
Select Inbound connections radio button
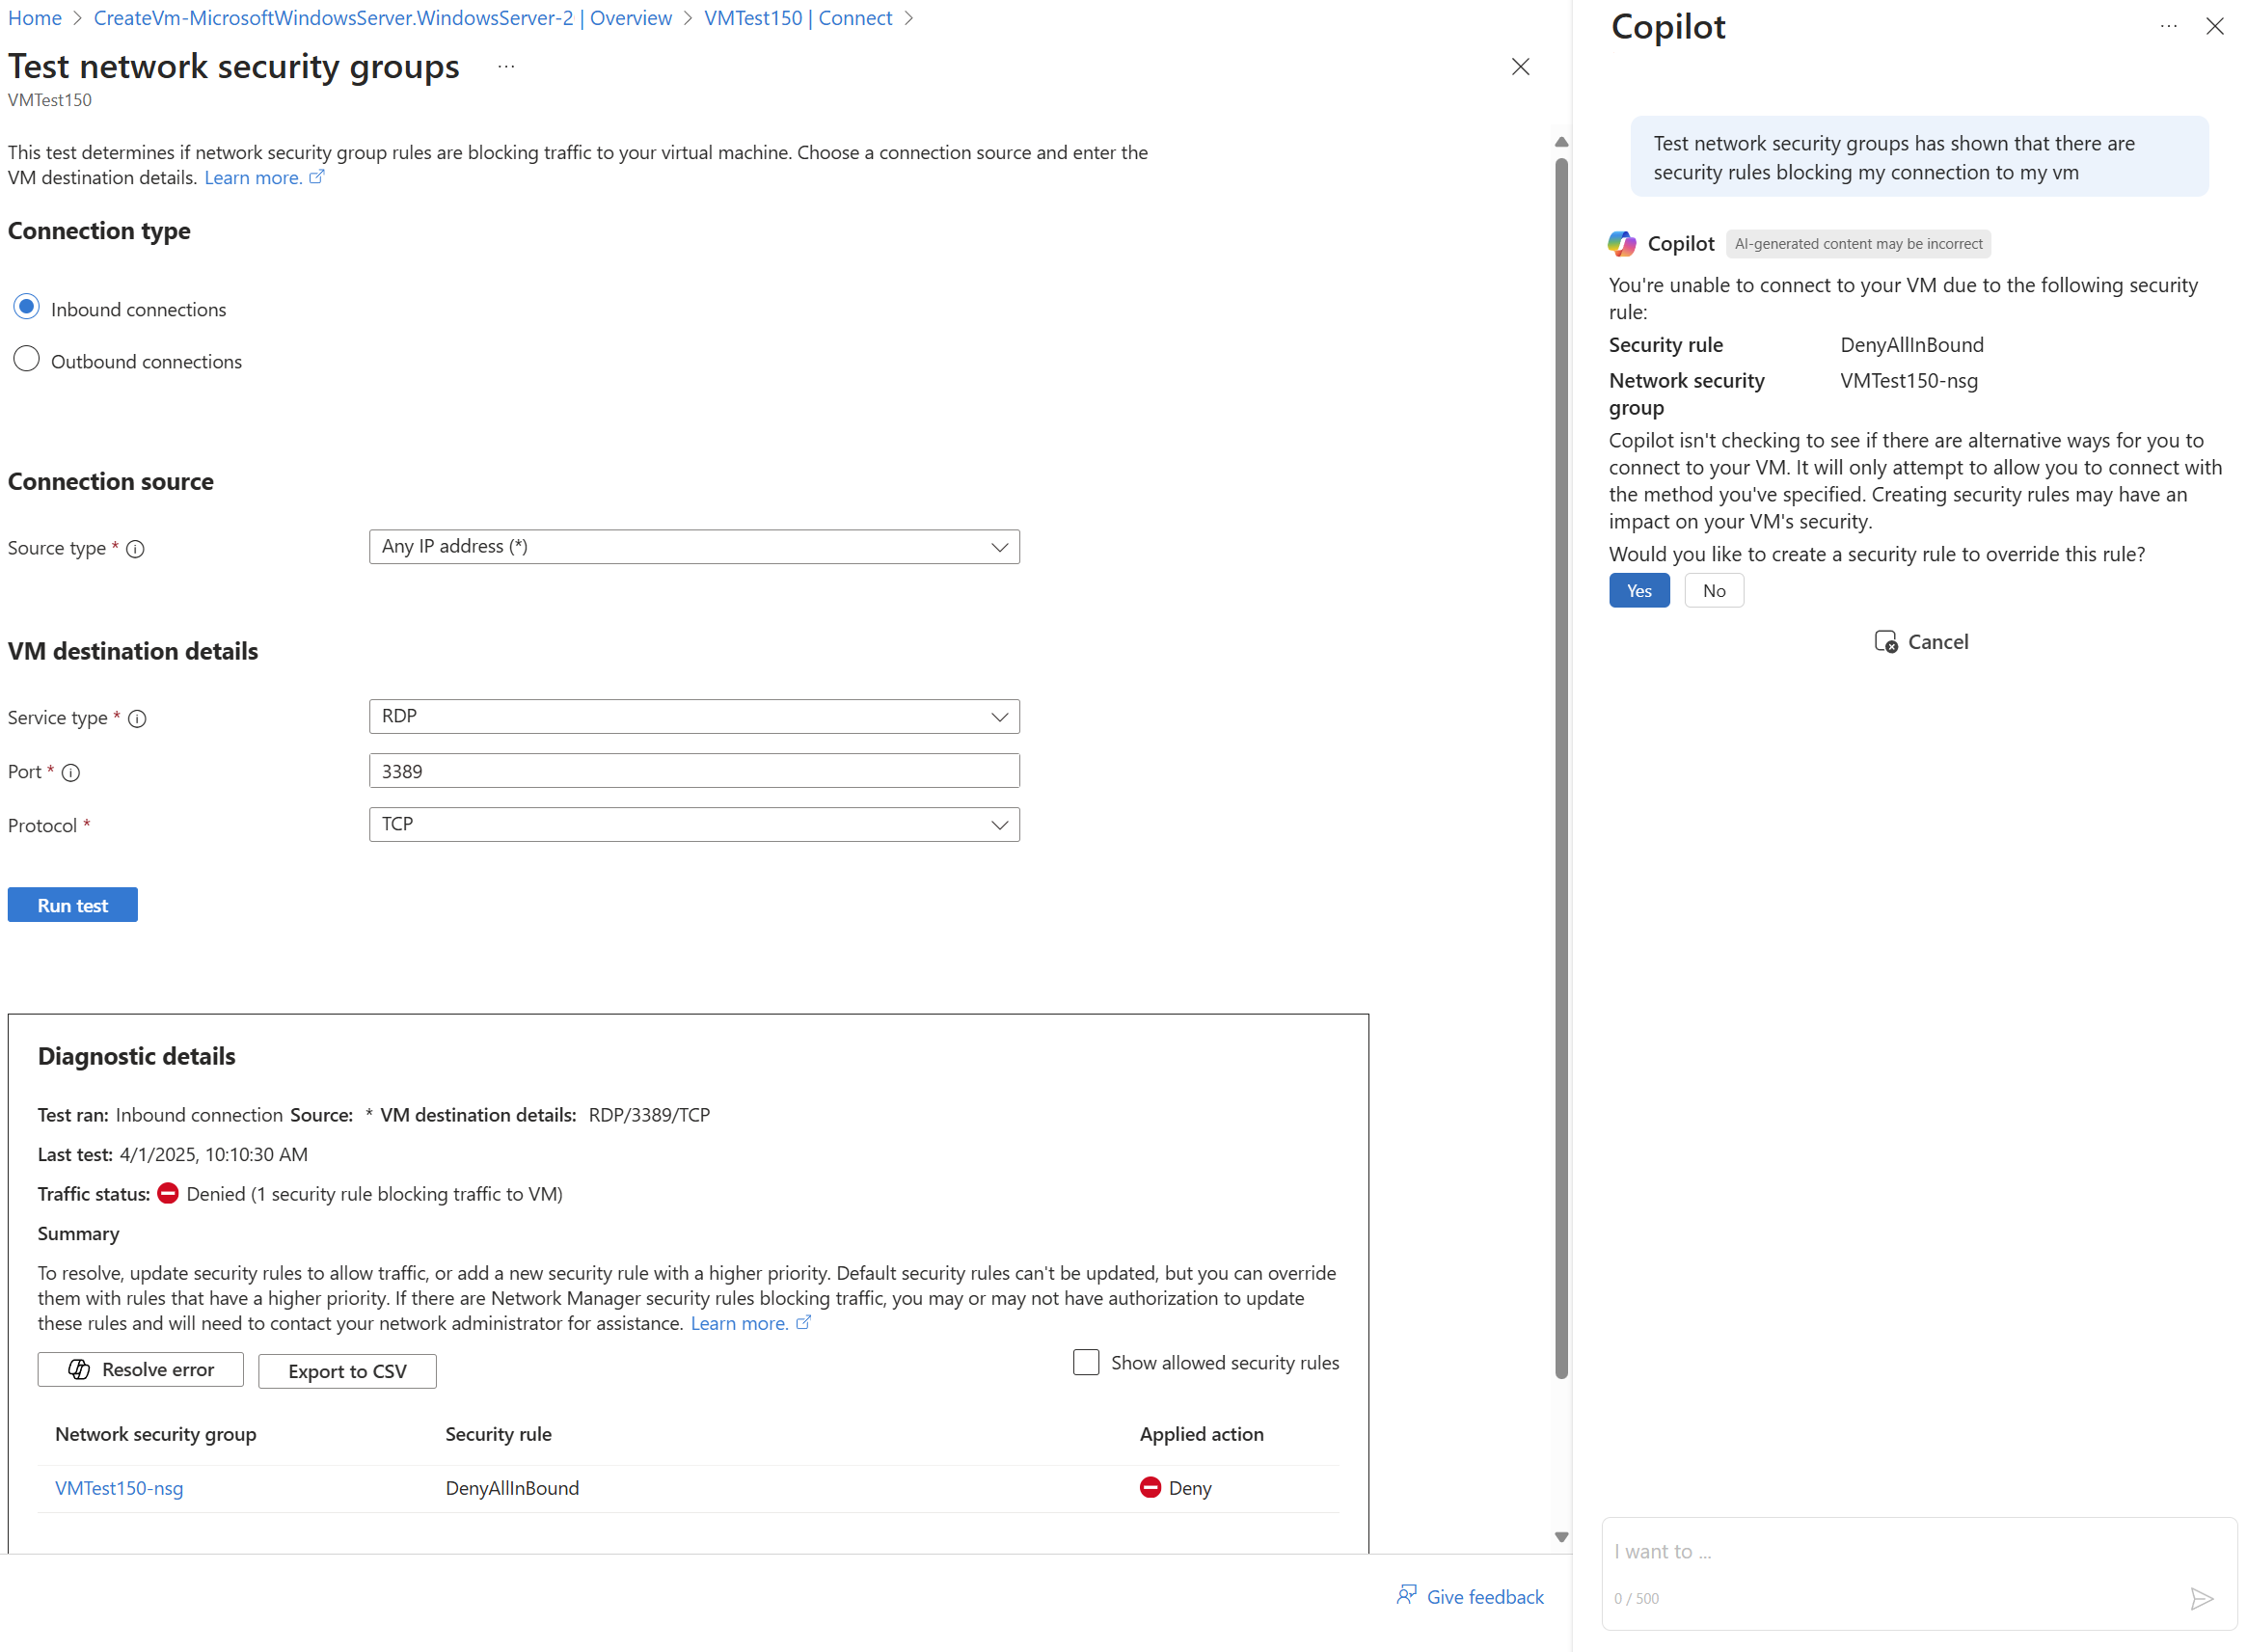tap(27, 307)
